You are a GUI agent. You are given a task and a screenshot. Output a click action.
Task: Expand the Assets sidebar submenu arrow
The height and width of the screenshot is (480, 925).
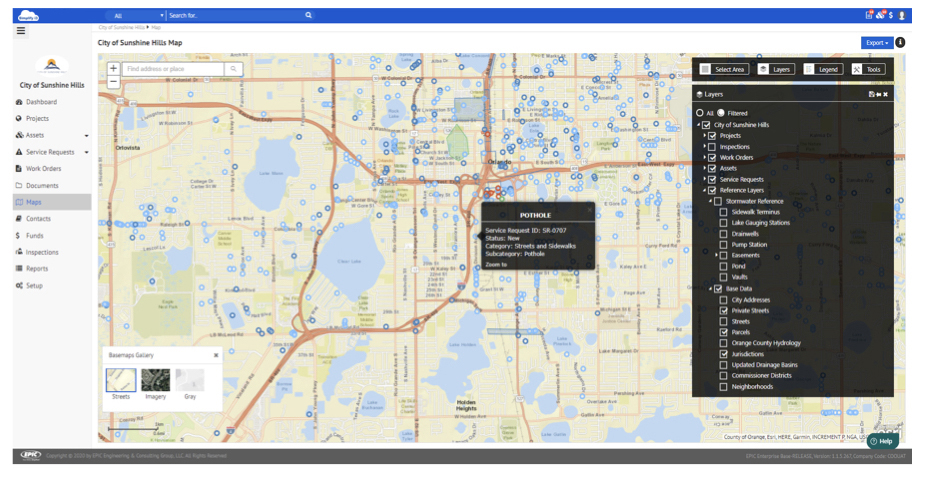[86, 135]
